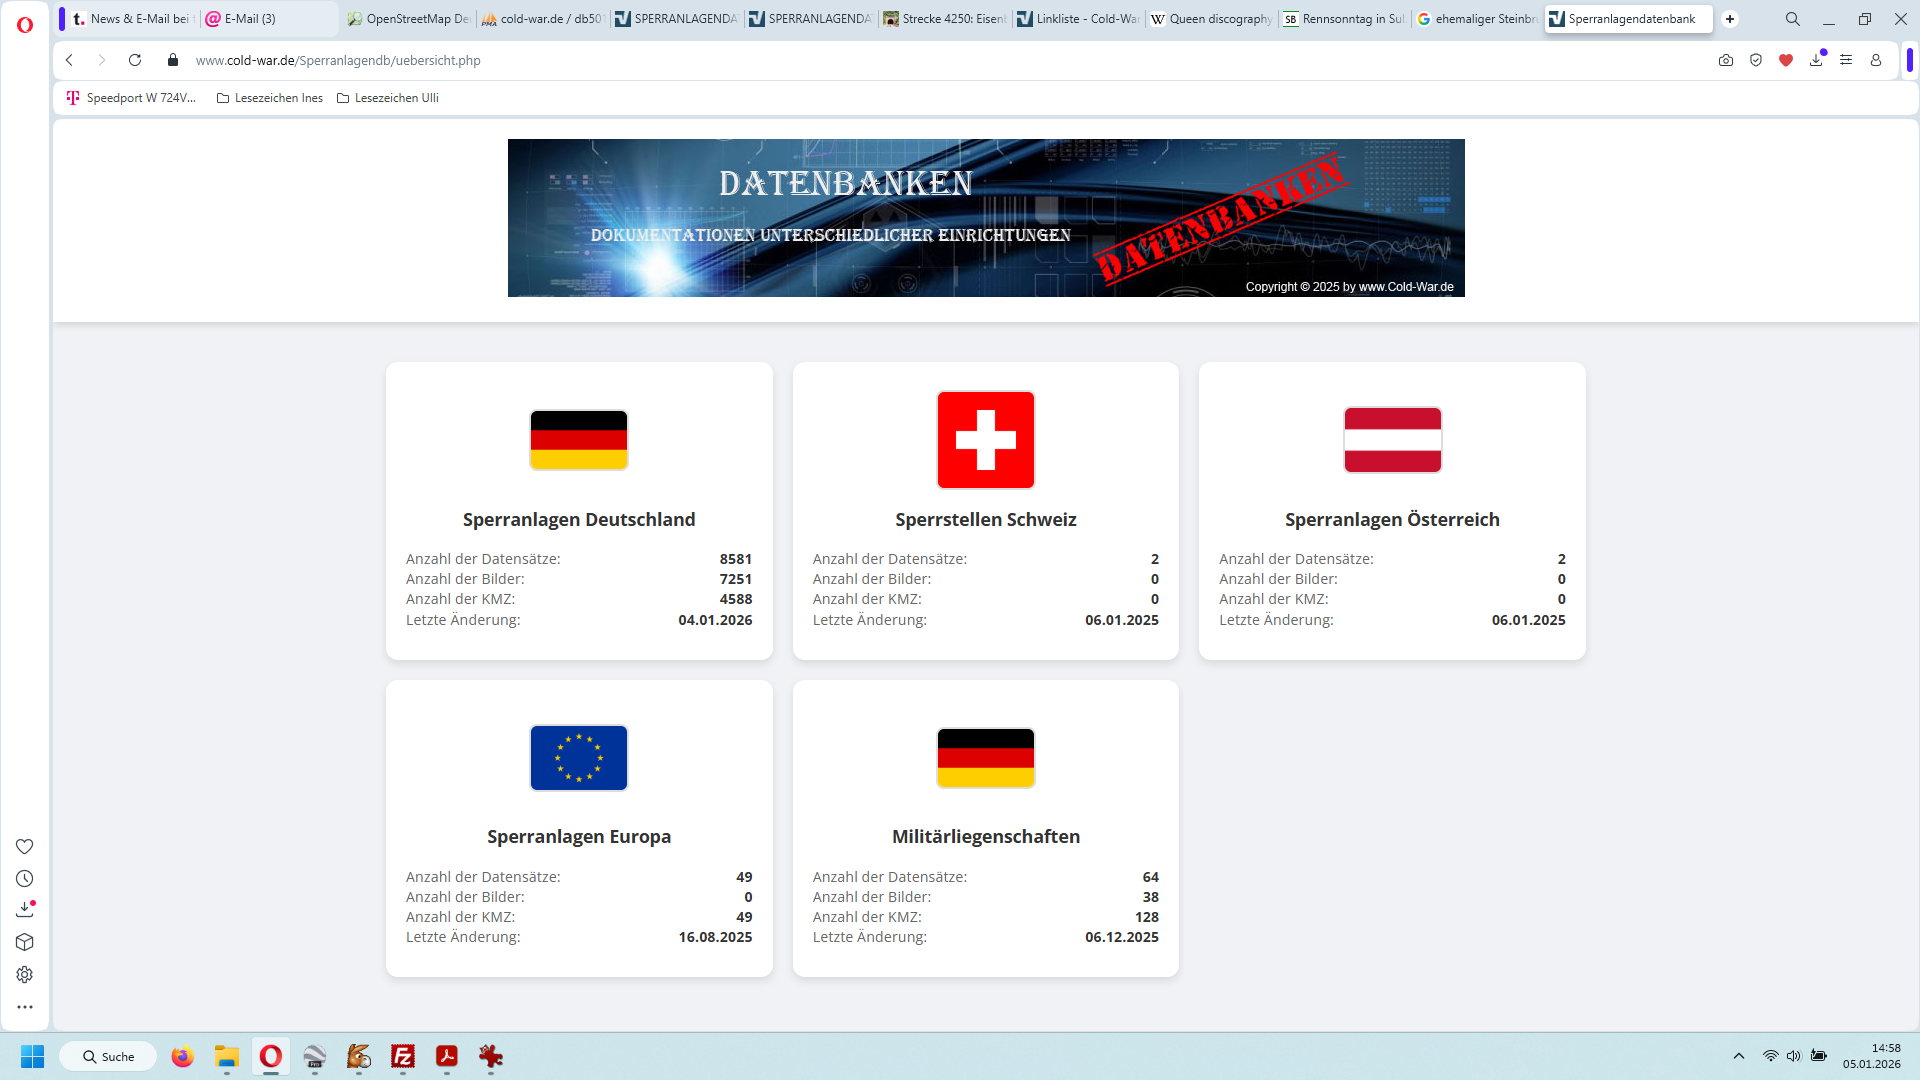Open the Opera ad blocker shield icon

click(1756, 60)
